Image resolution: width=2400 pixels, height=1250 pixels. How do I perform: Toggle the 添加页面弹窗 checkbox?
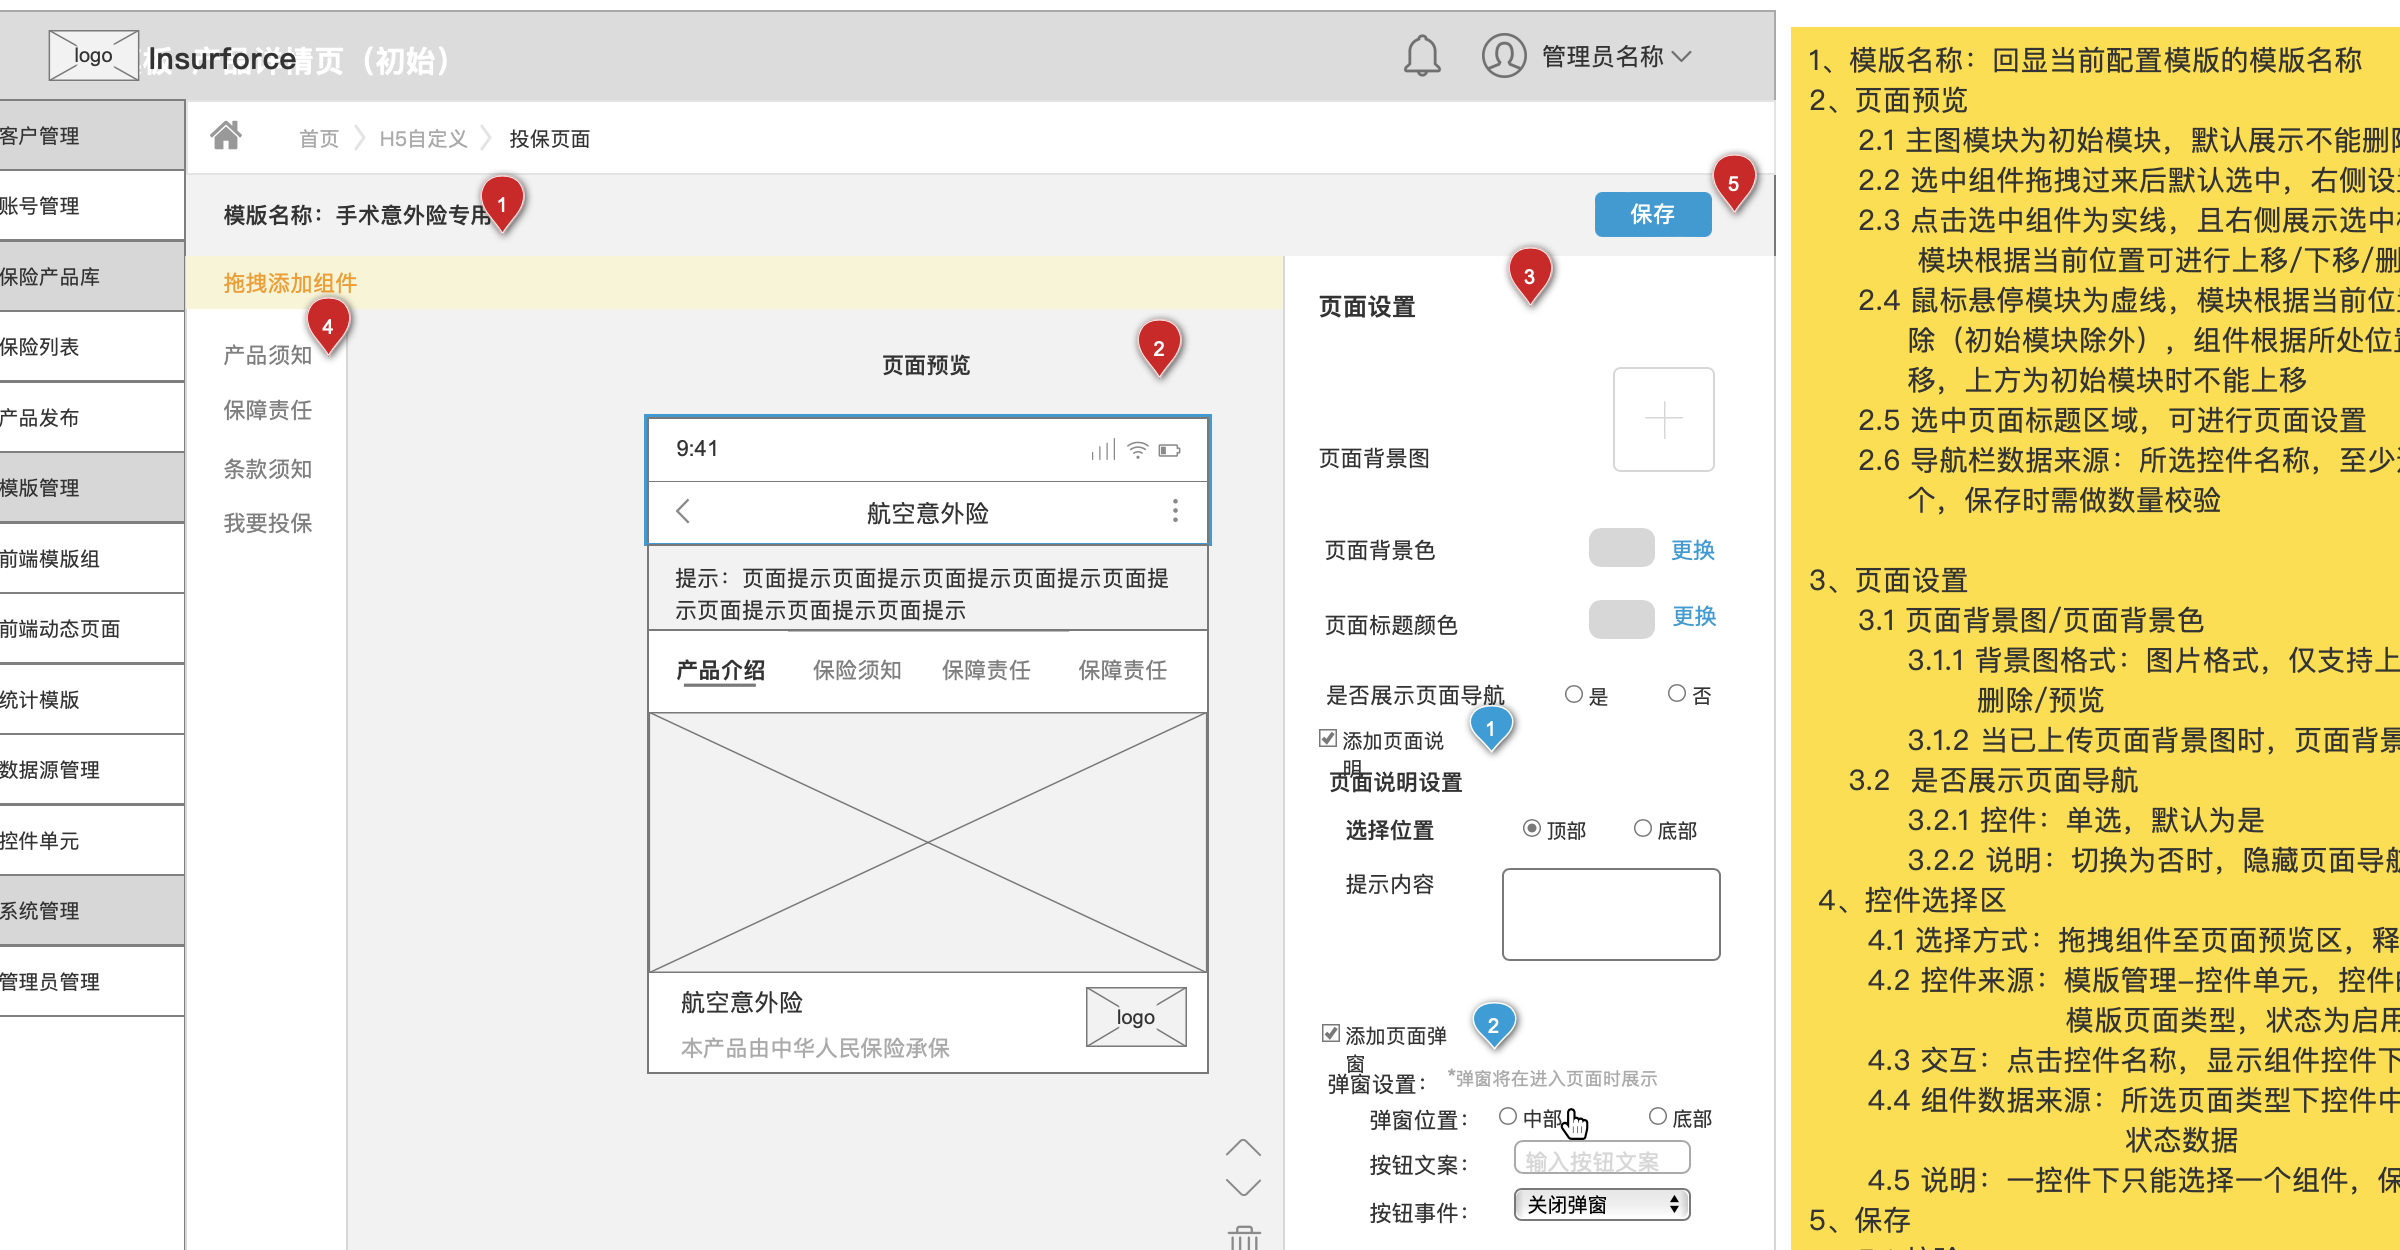coord(1331,1033)
